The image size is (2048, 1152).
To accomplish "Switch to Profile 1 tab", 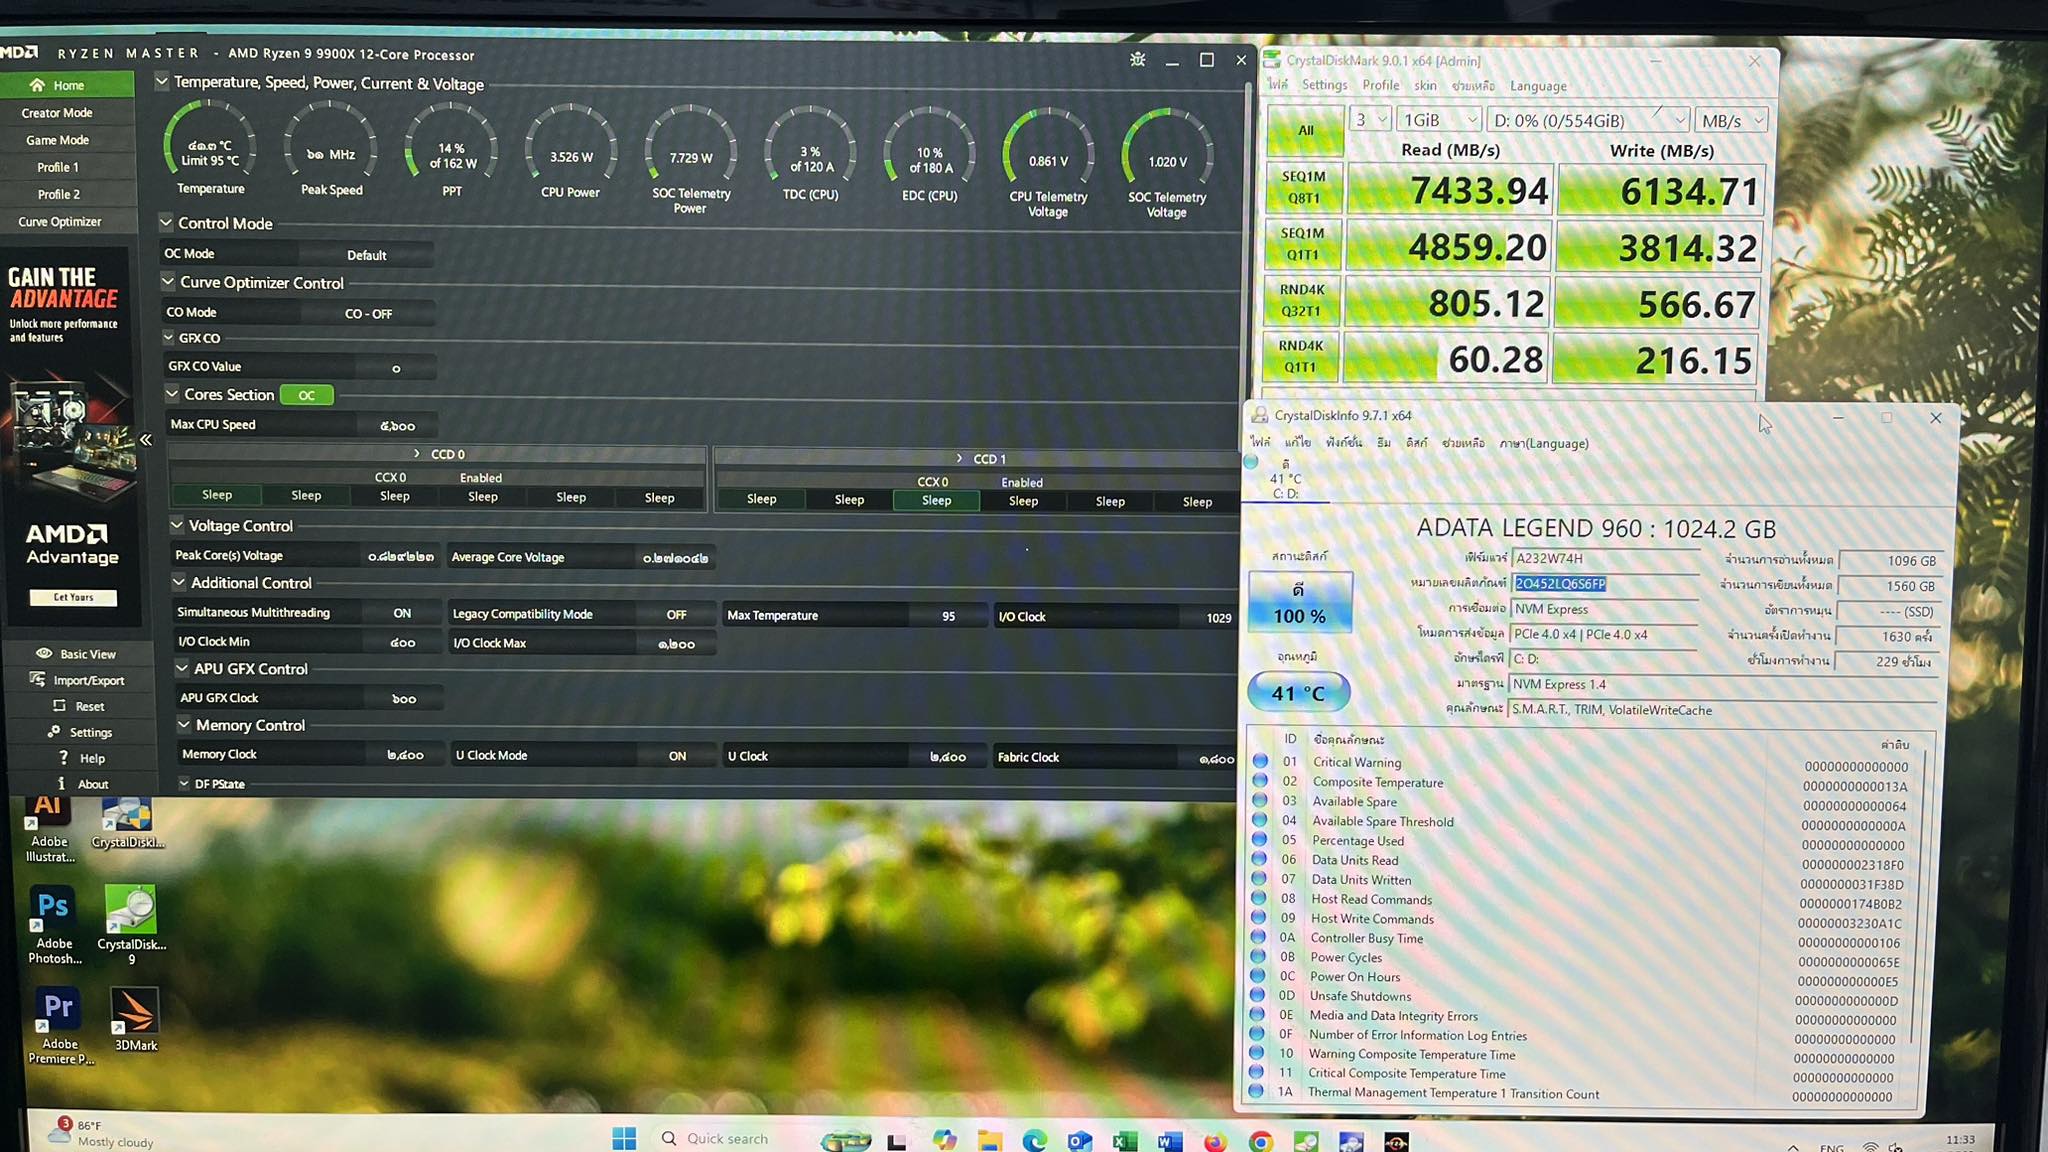I will pyautogui.click(x=58, y=167).
